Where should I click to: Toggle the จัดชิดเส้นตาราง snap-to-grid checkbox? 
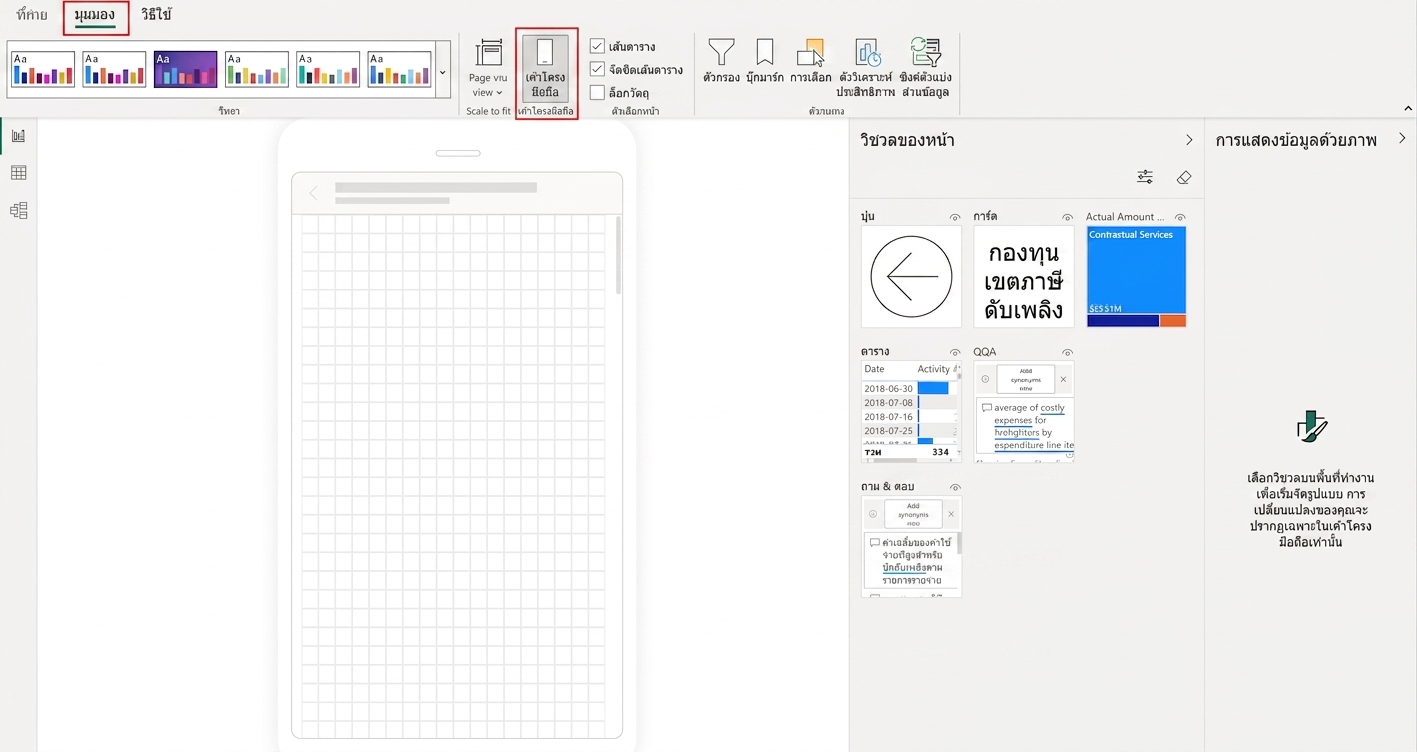[x=597, y=70]
